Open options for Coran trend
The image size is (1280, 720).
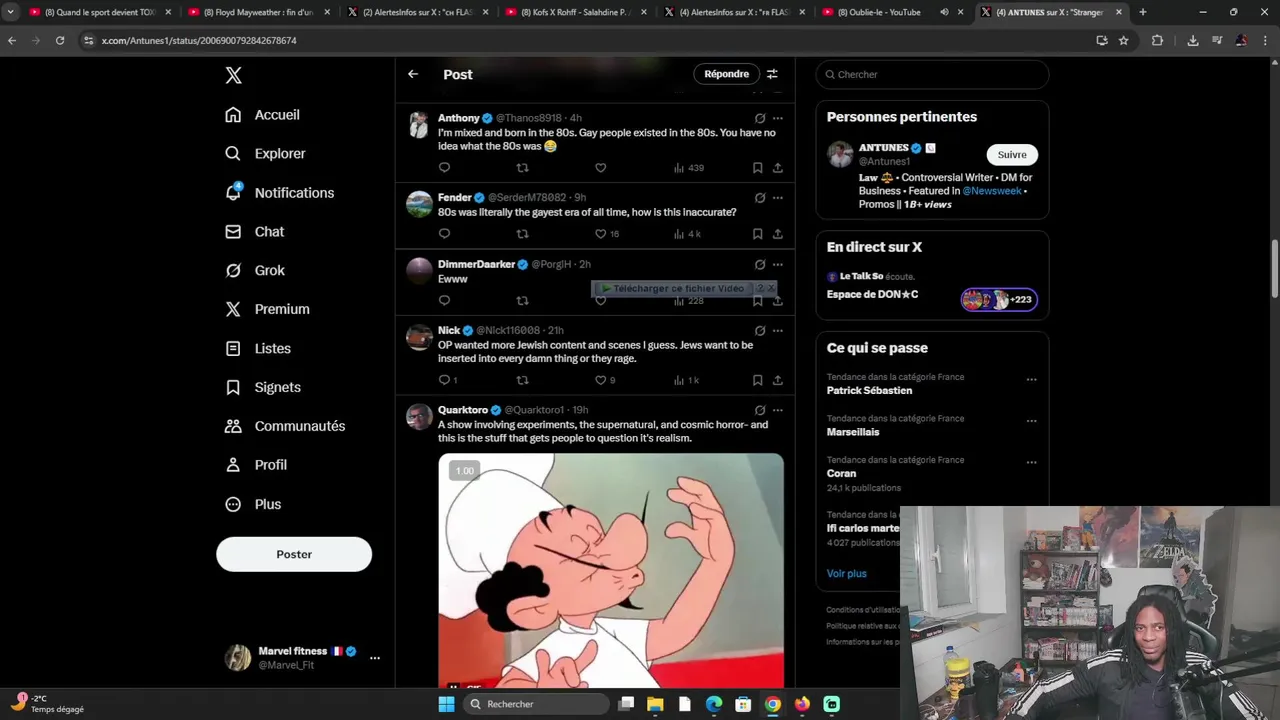(x=1031, y=463)
